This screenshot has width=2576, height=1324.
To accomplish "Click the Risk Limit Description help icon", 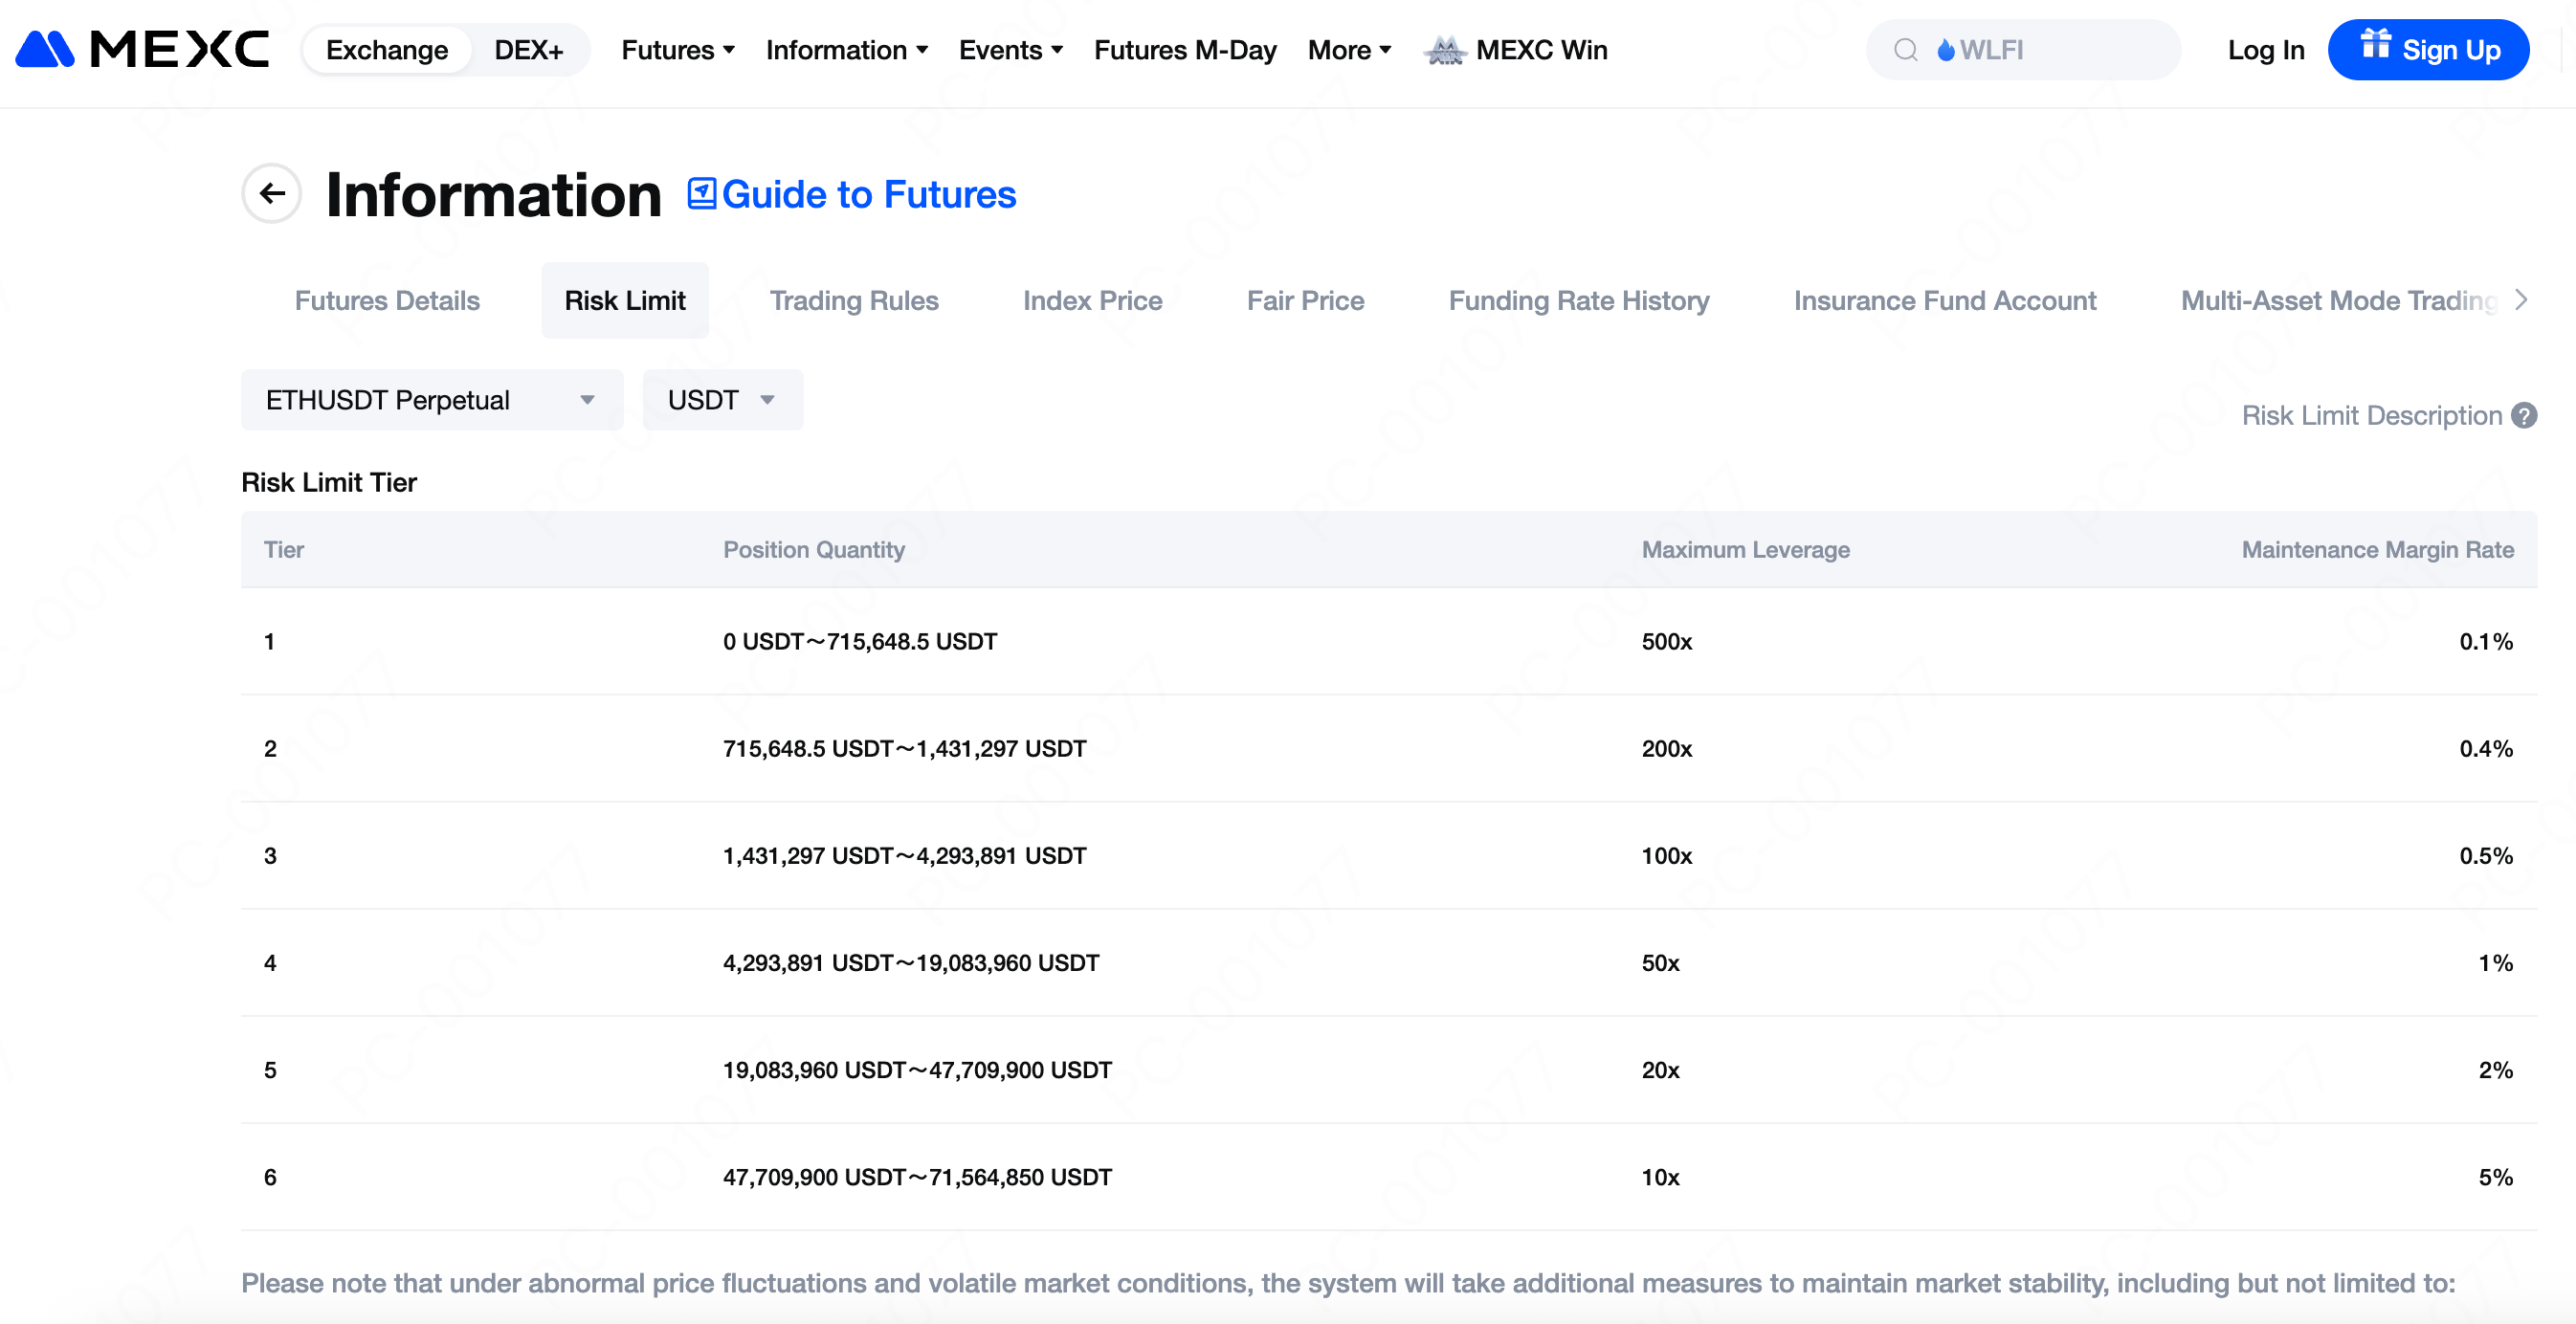I will pyautogui.click(x=2524, y=415).
